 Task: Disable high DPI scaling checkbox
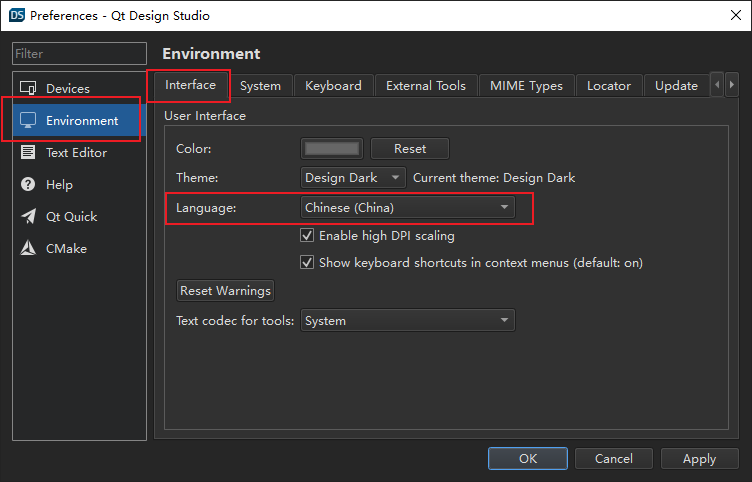point(308,237)
